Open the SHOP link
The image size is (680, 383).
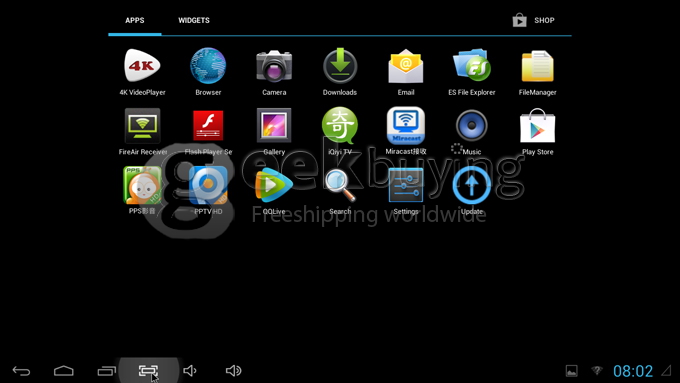tap(534, 20)
